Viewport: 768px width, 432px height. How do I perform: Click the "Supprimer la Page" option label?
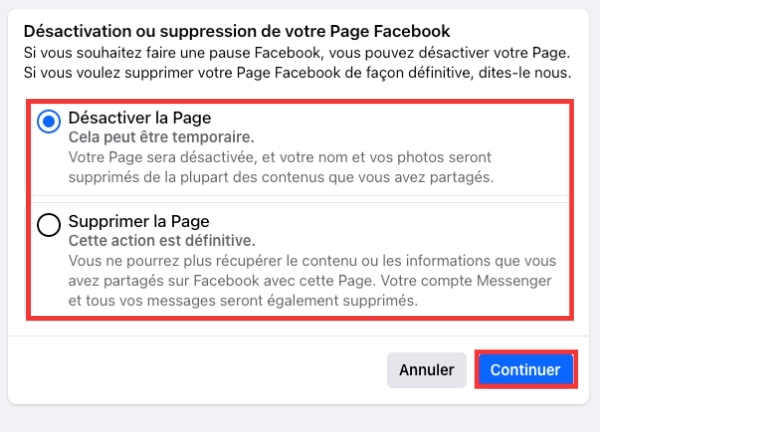[138, 222]
